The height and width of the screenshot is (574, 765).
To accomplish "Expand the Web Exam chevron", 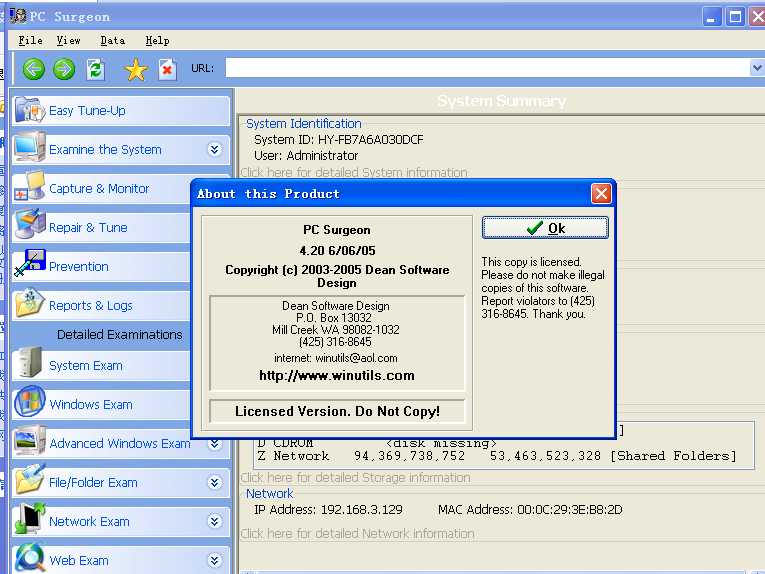I will click(215, 560).
